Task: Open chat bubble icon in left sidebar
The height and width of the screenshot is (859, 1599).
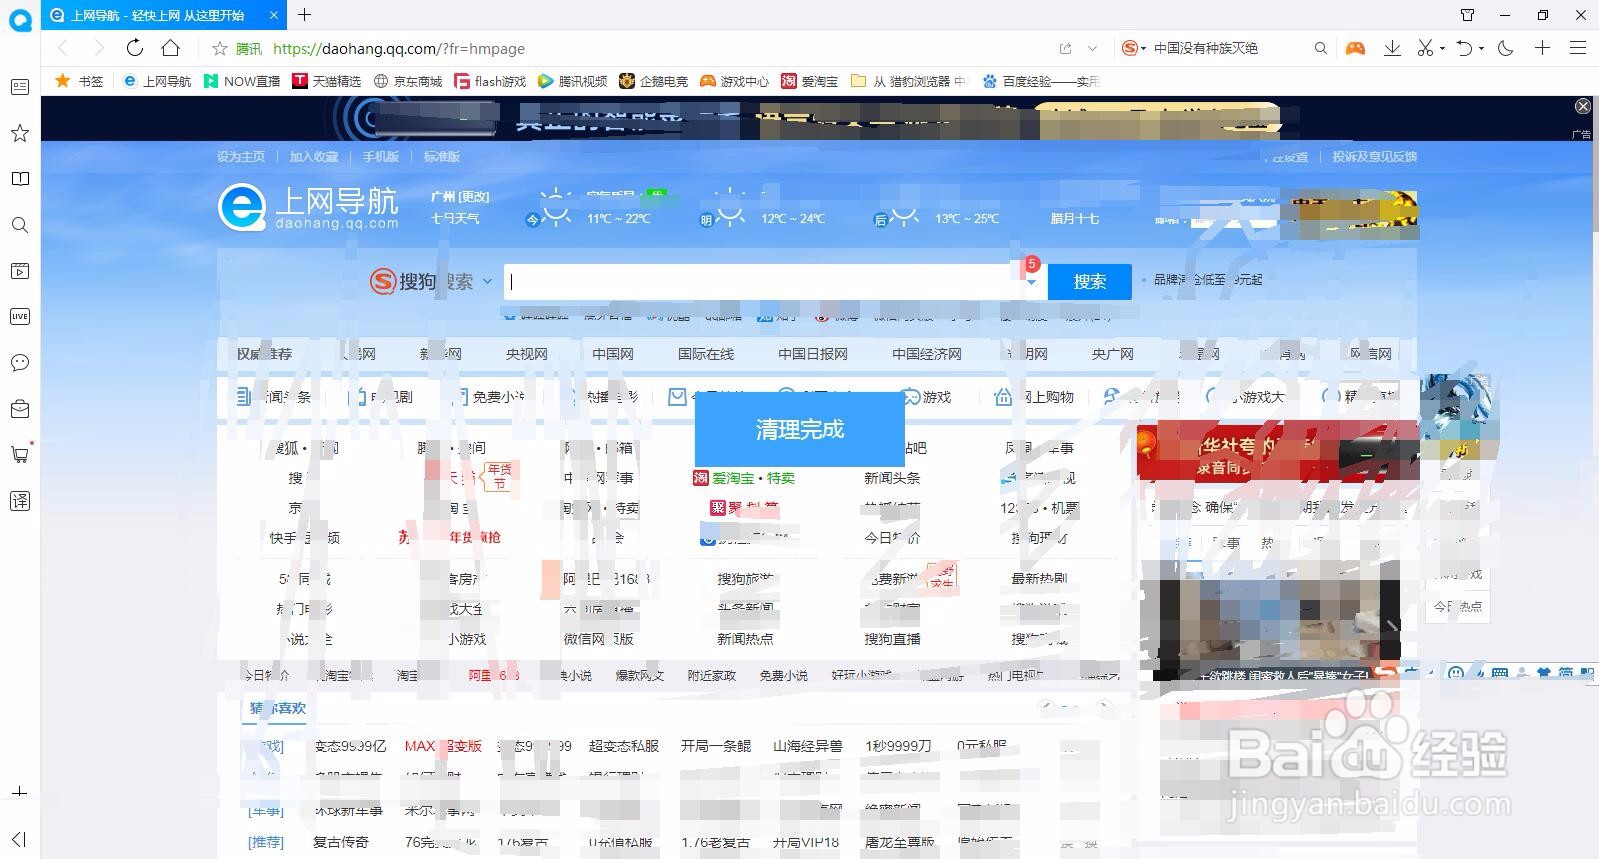Action: click(x=20, y=363)
